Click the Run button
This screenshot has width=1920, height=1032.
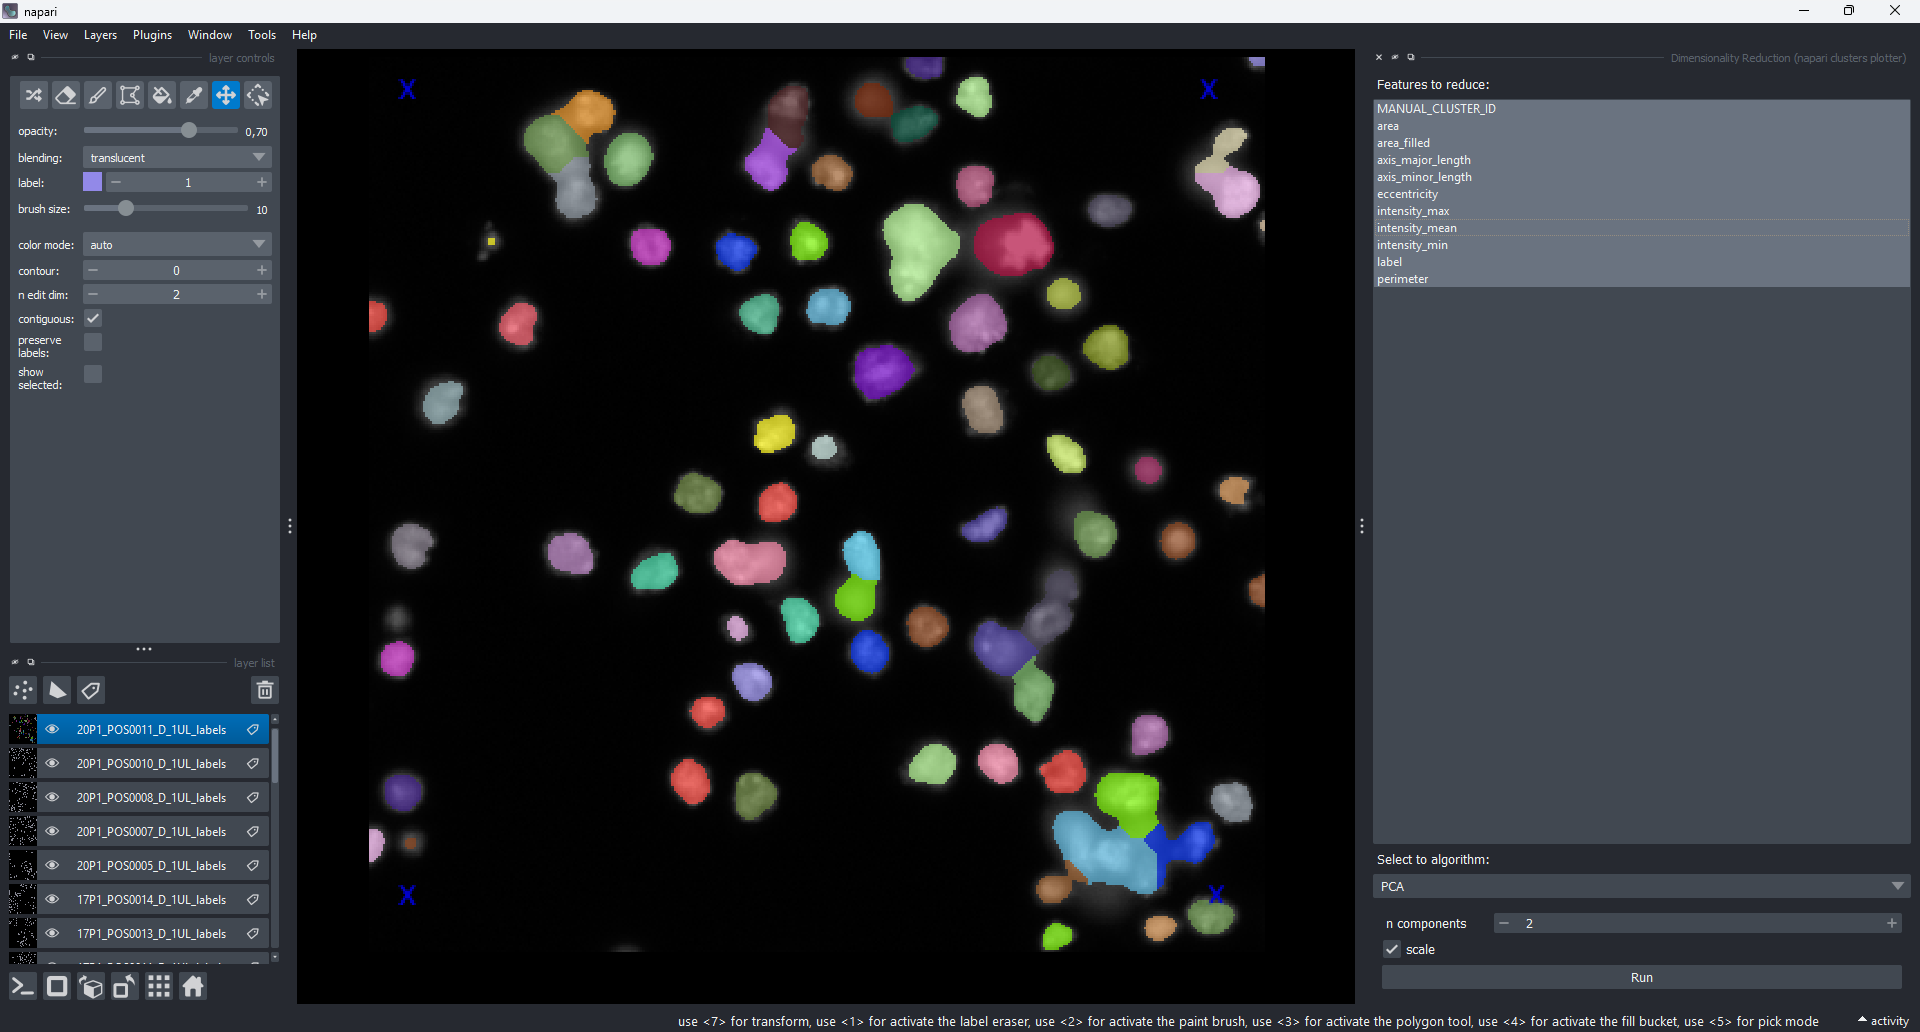[1641, 977]
